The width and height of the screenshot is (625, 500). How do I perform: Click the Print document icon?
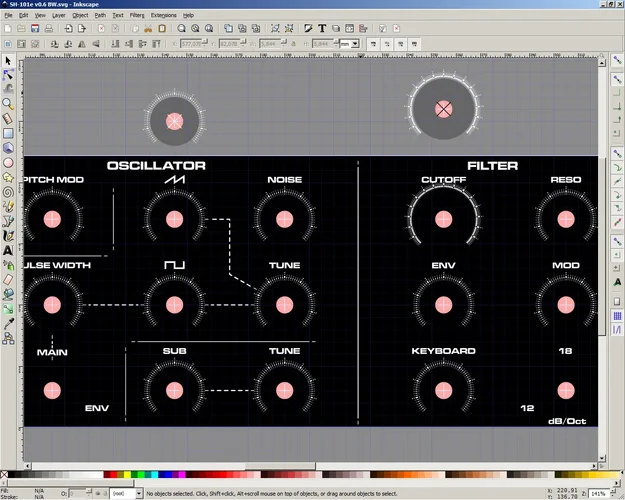point(49,29)
